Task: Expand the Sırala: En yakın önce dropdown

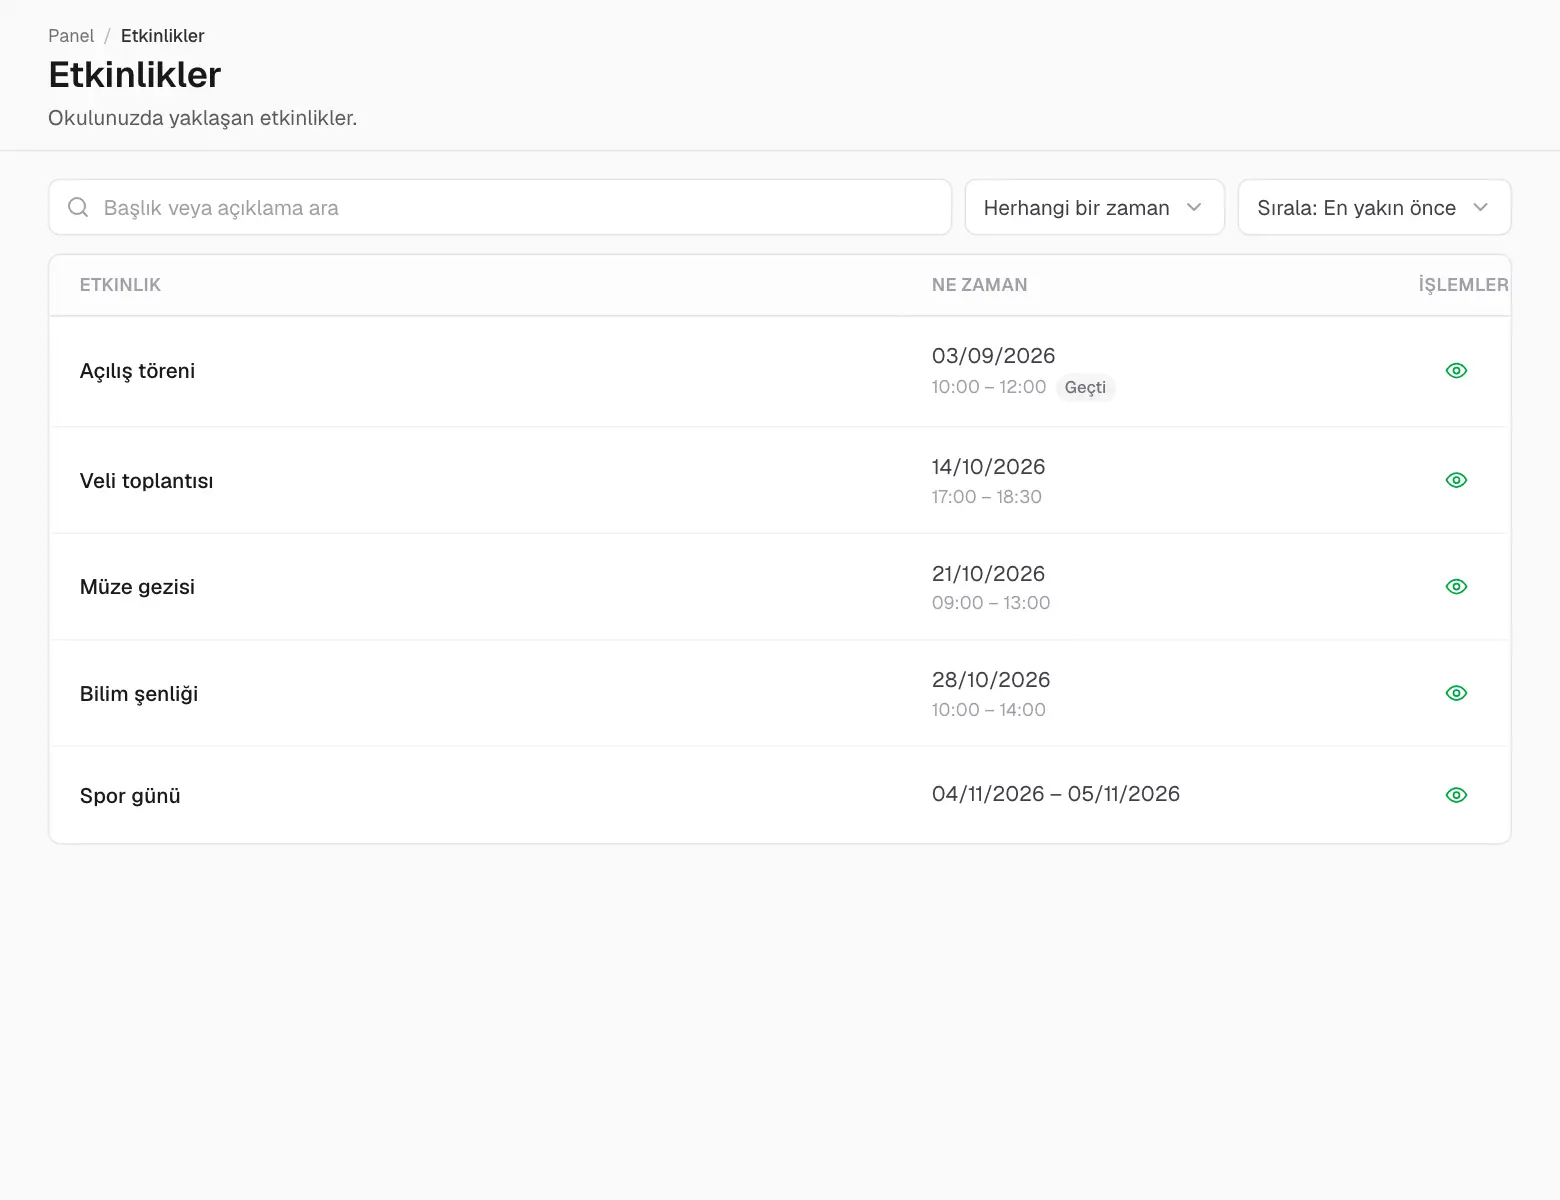Action: (1374, 207)
